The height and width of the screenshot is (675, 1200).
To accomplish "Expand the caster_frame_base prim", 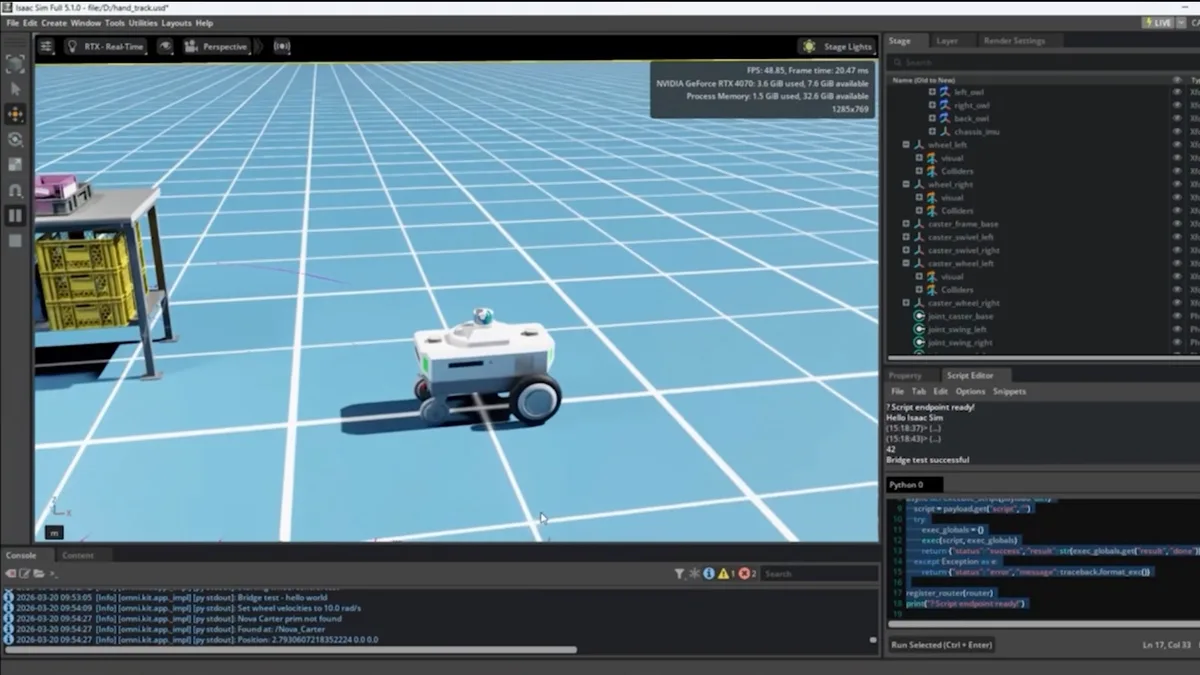I will (x=906, y=224).
